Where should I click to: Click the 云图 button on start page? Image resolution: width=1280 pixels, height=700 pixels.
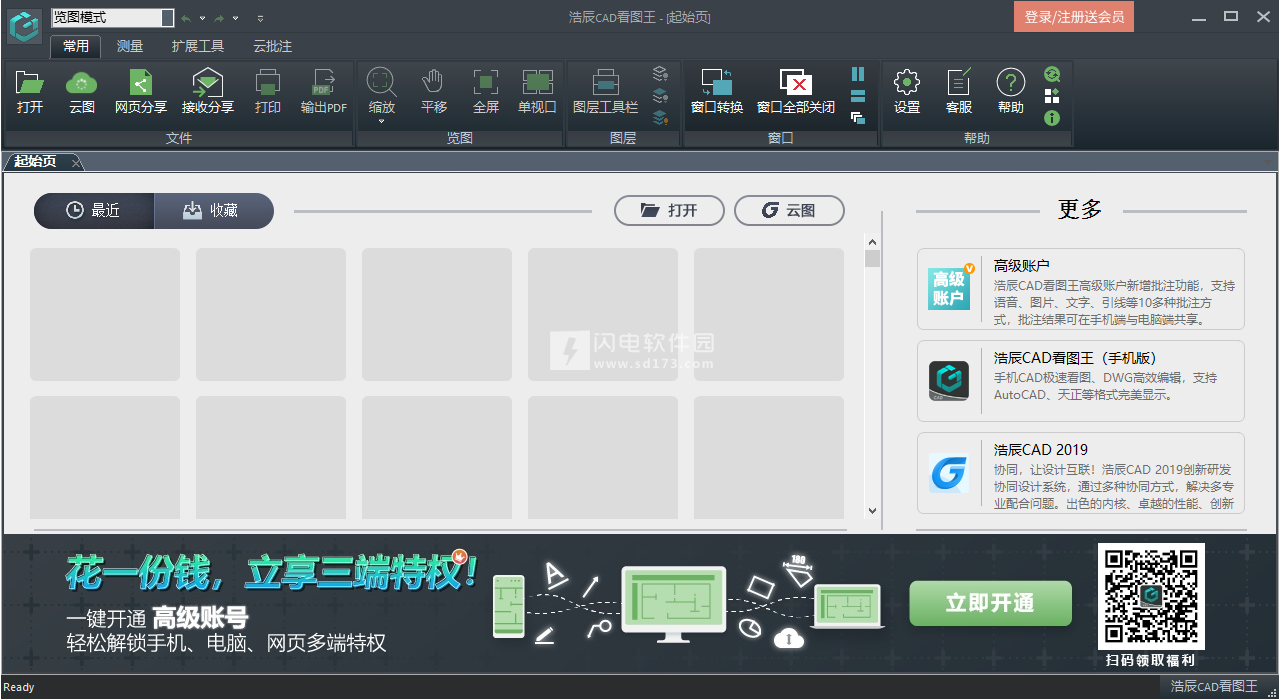pos(789,210)
